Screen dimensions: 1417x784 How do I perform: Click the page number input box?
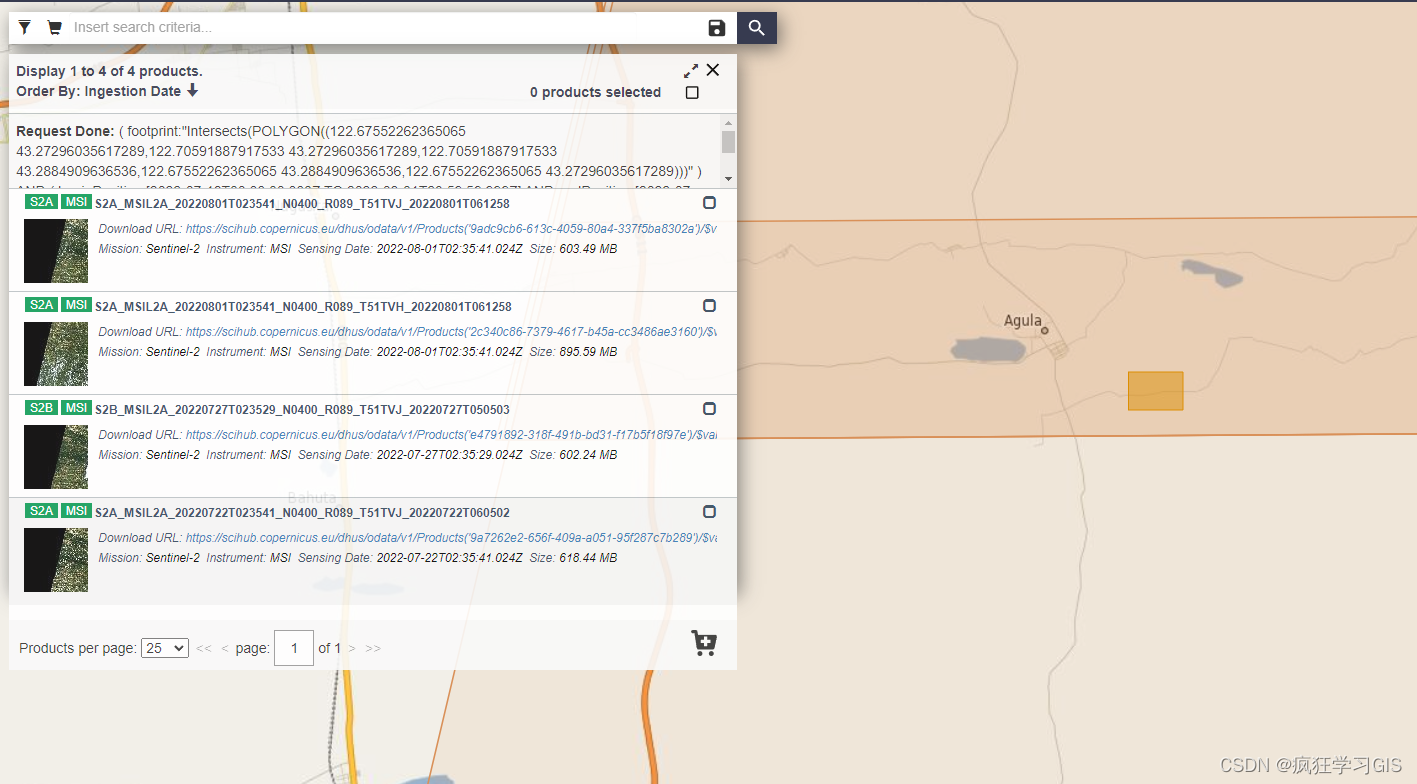point(294,648)
